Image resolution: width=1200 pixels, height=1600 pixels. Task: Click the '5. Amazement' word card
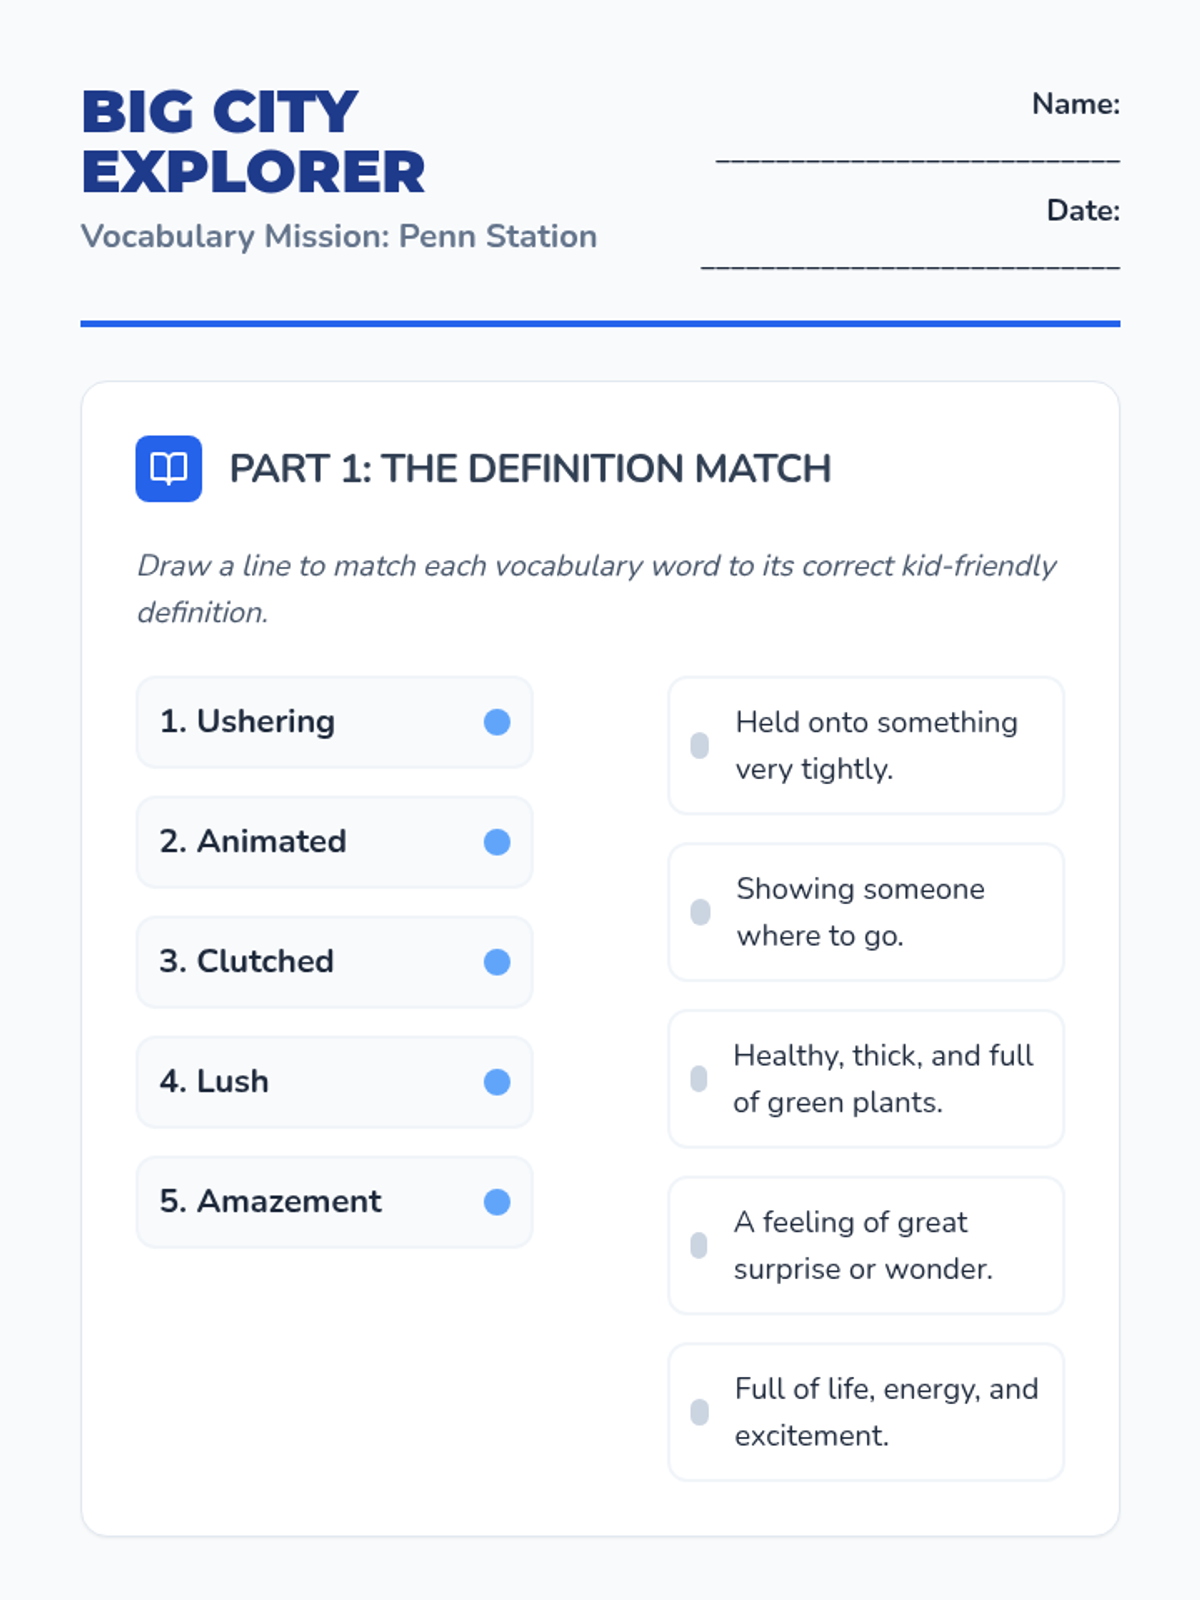pos(300,1202)
